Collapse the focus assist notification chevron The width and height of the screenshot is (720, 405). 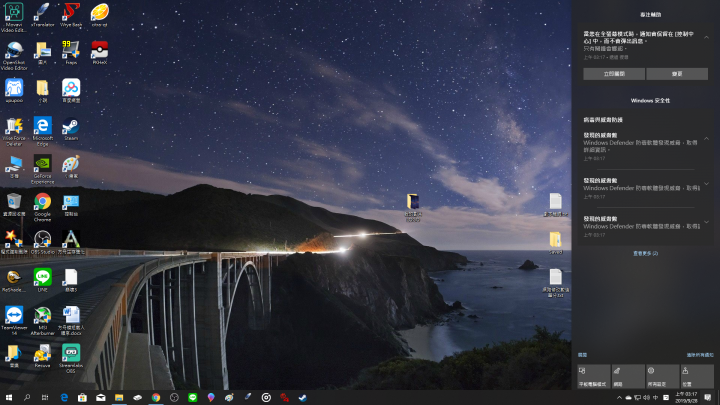pos(706,37)
